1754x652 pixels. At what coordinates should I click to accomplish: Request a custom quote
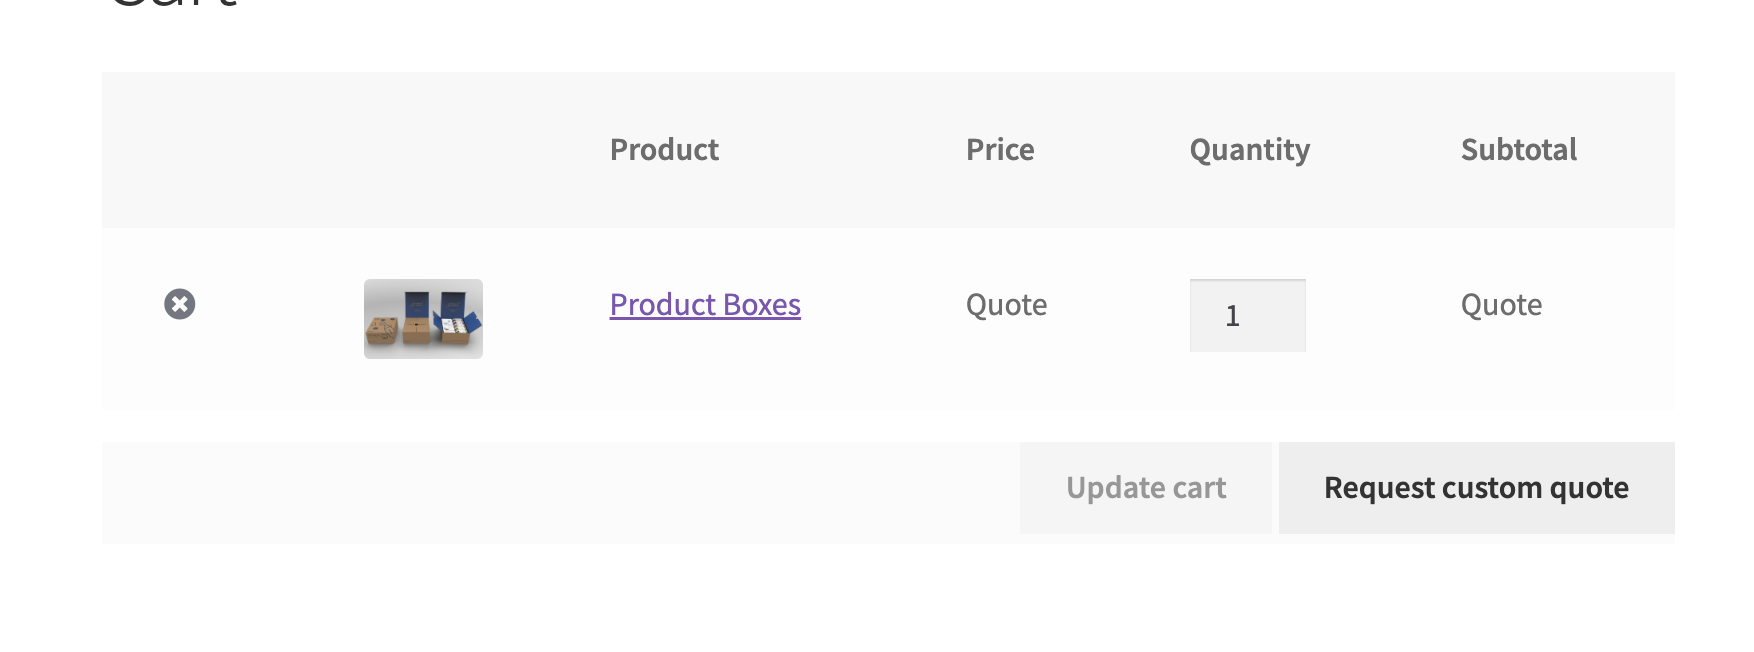1476,488
